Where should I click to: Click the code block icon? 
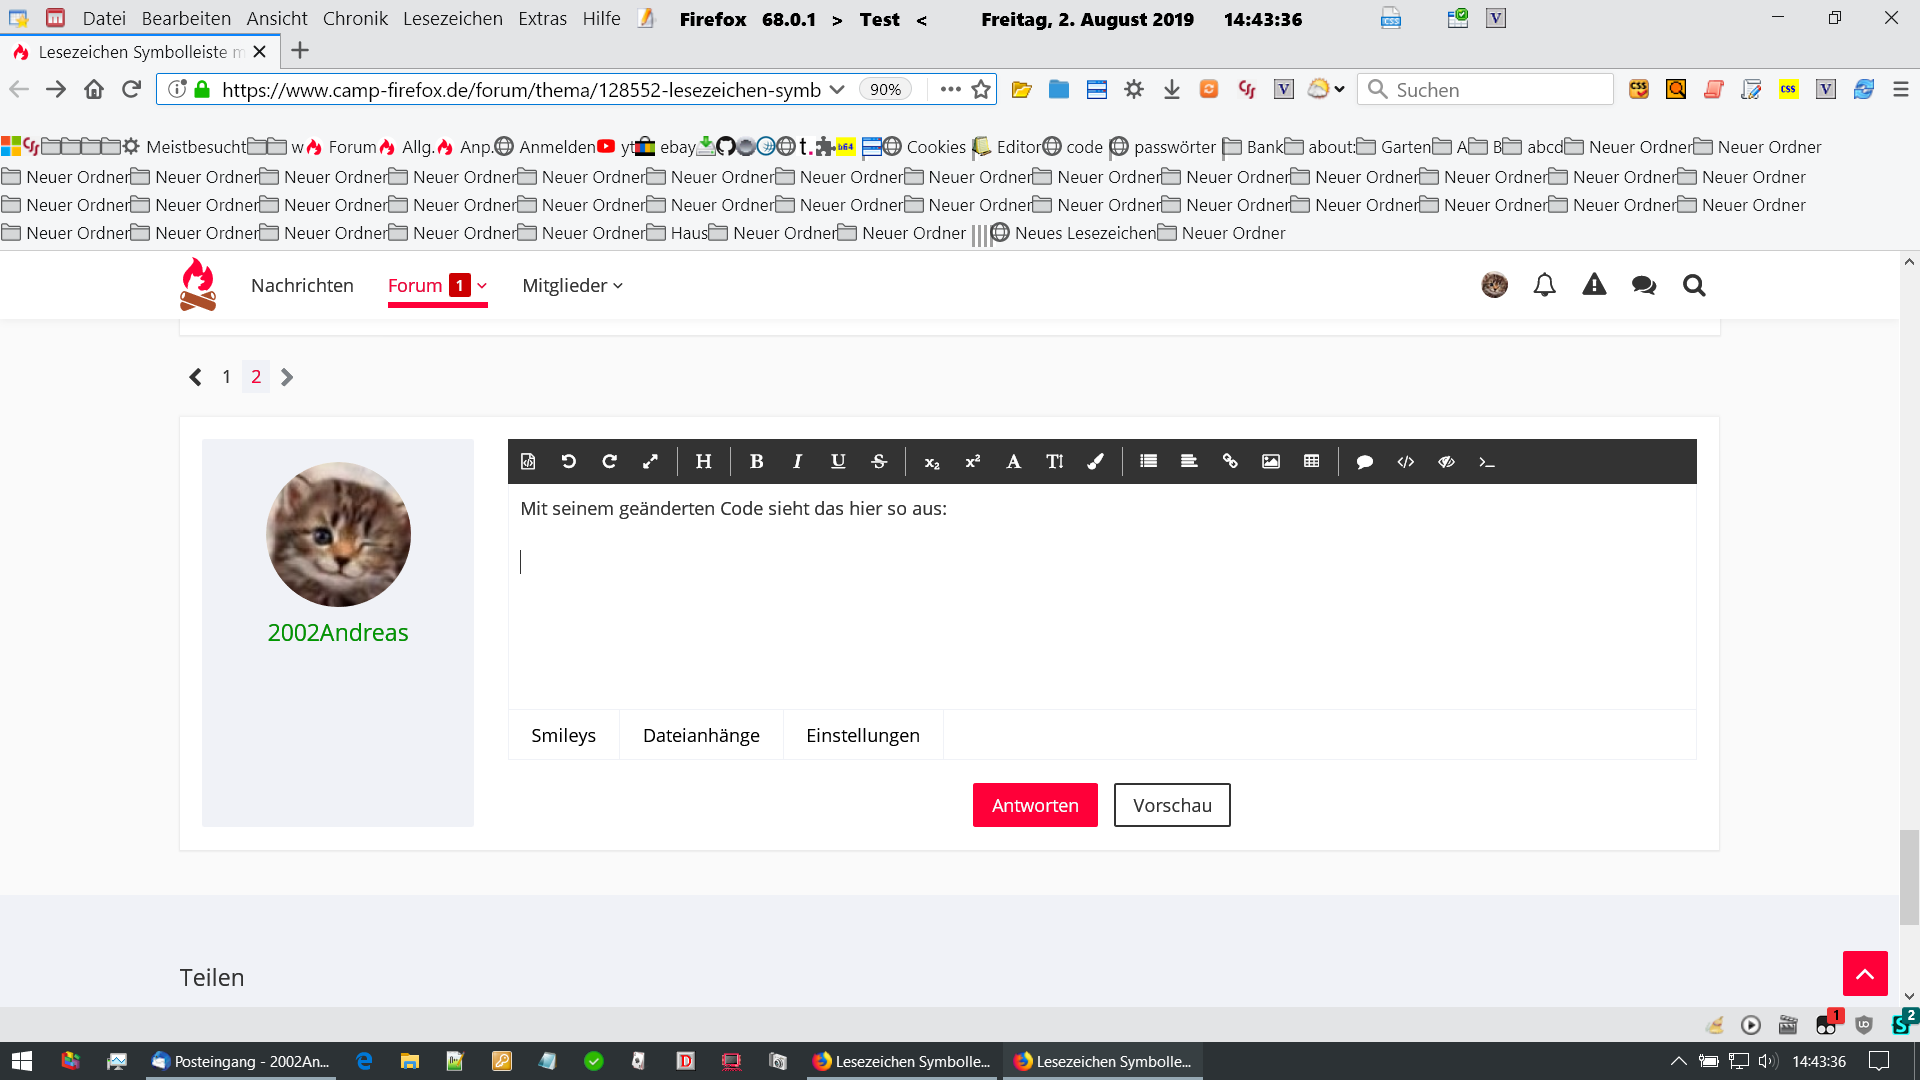tap(1405, 461)
